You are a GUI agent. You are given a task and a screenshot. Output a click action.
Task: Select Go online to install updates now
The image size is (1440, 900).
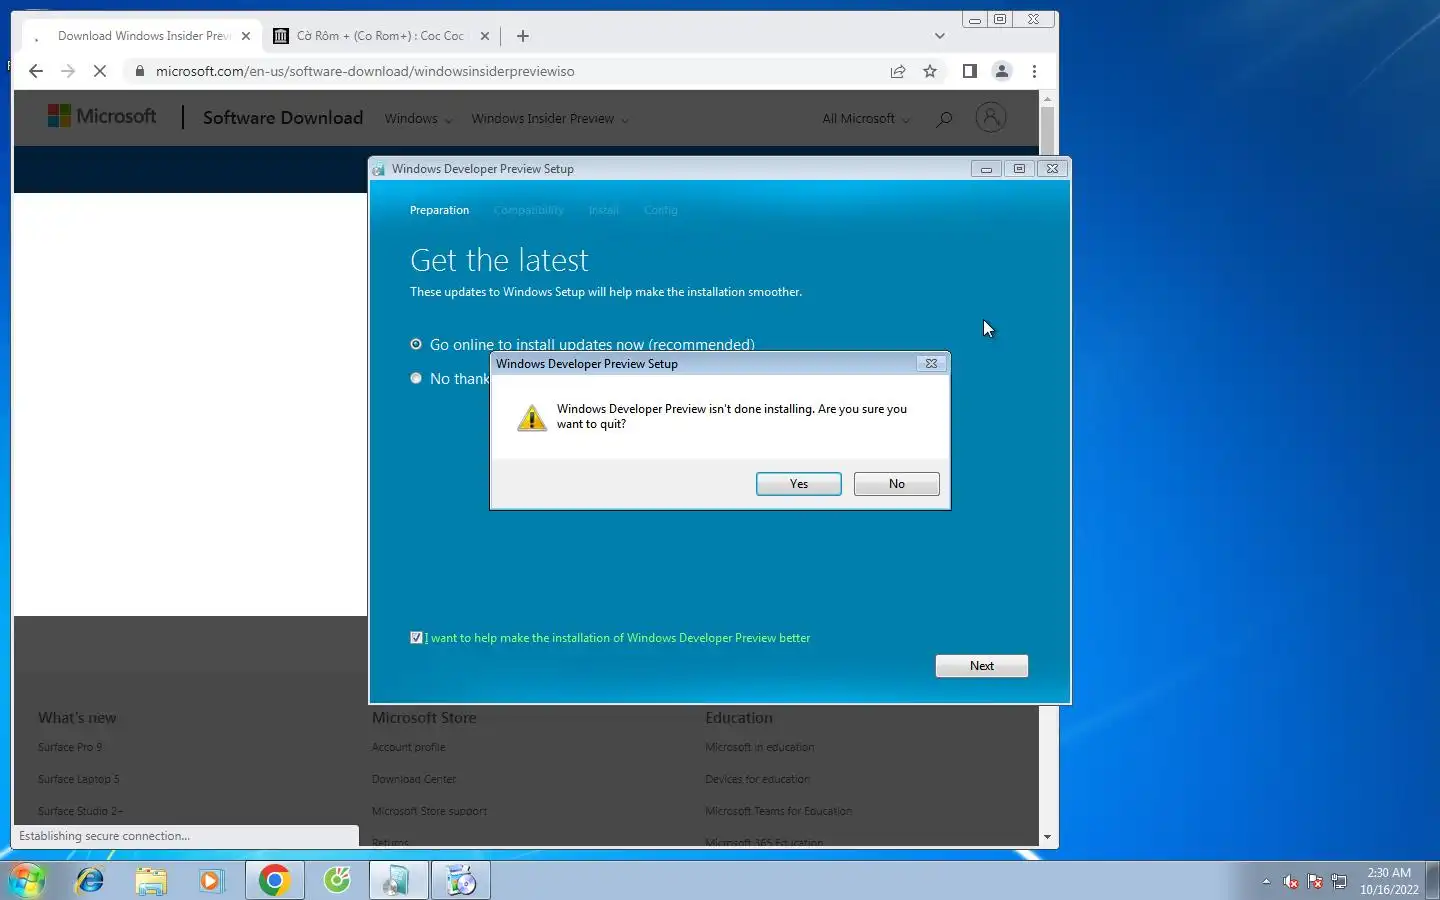coord(582,344)
